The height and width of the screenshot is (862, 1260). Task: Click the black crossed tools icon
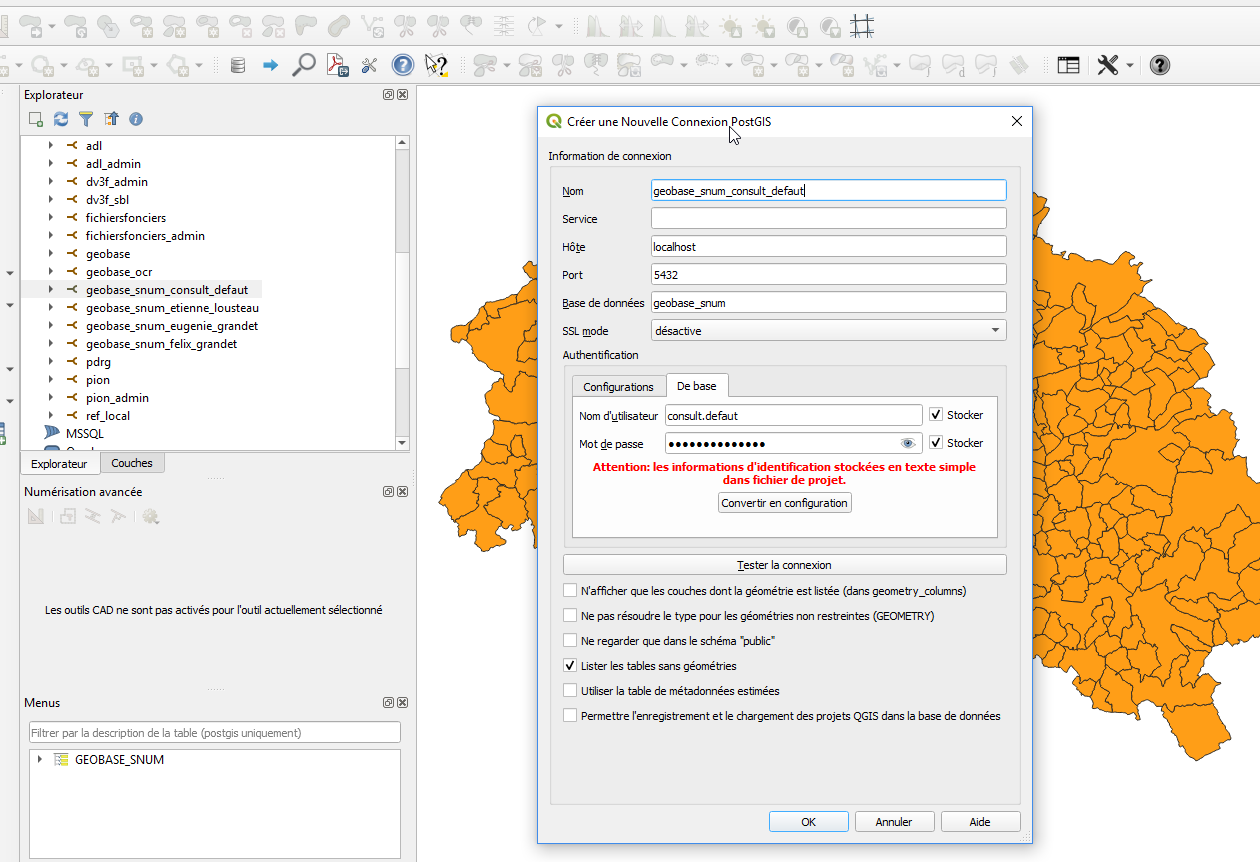[x=1108, y=65]
